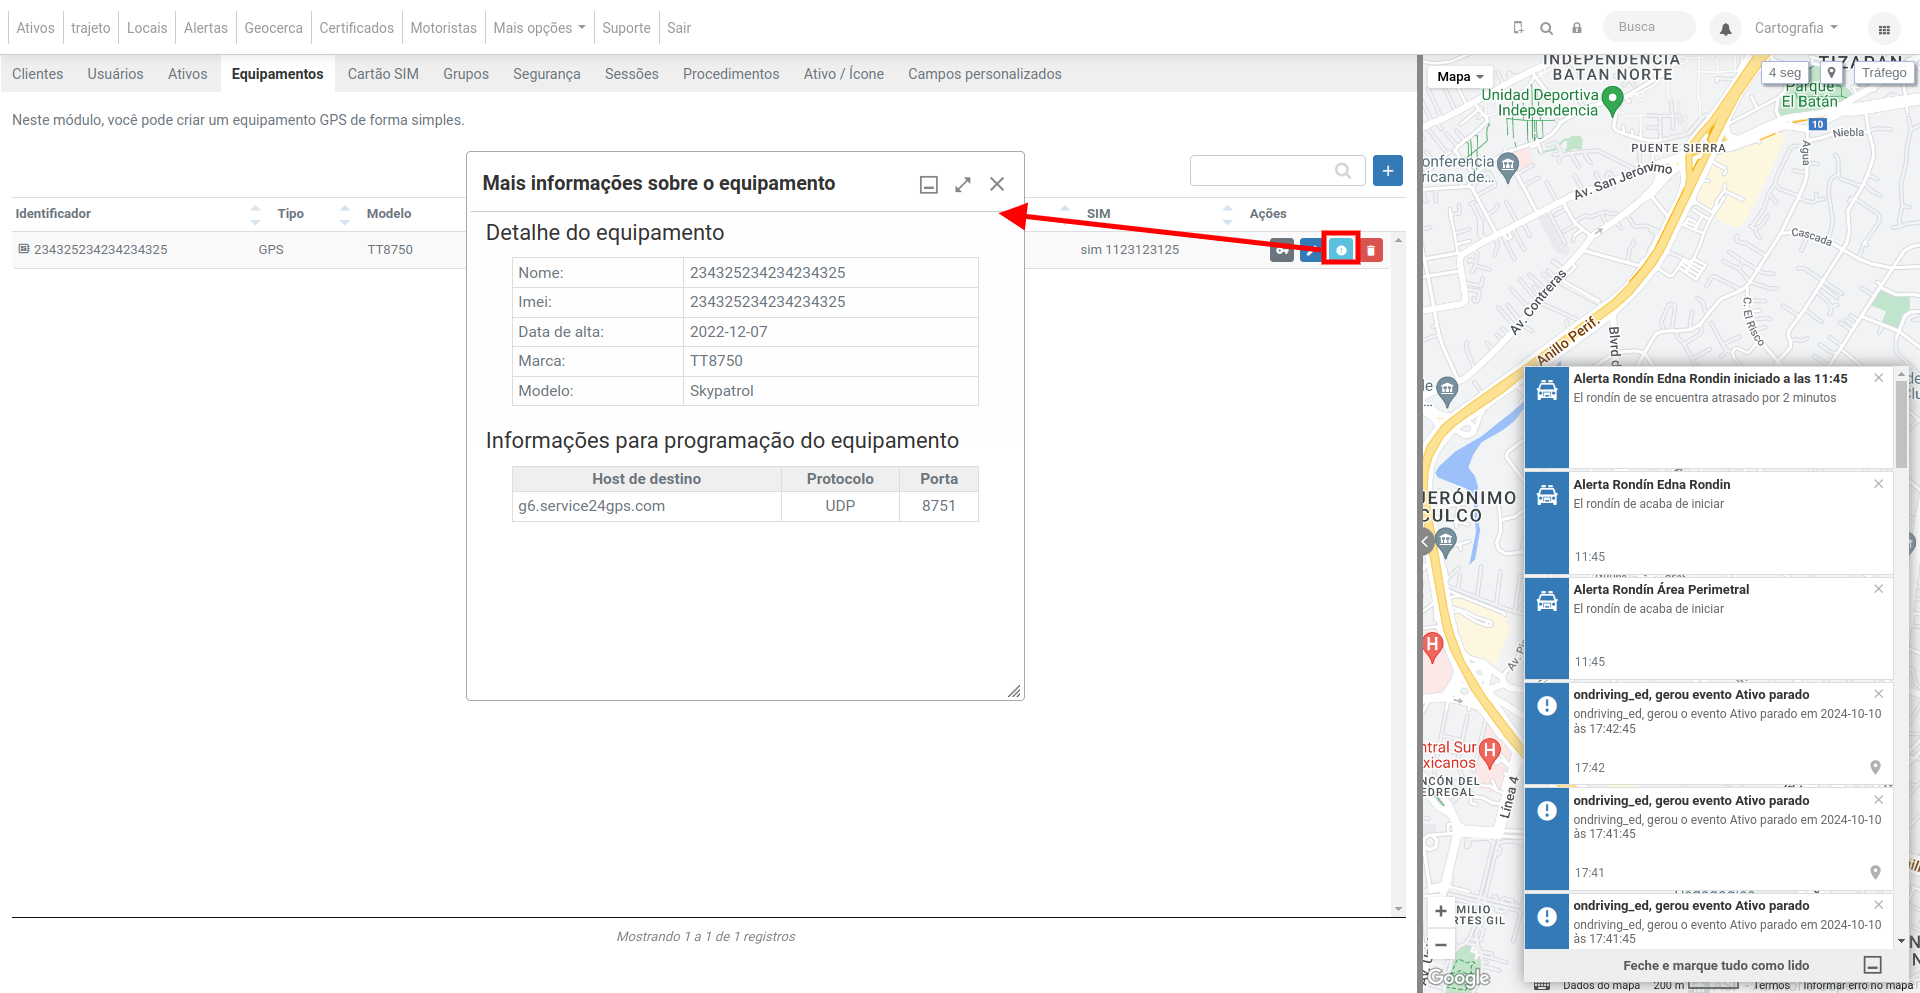Viewport: 1920px width, 993px height.
Task: Open the apps grid menu
Action: click(1884, 29)
